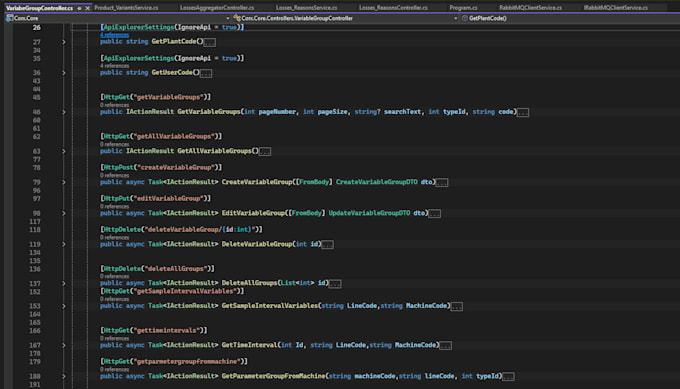Click the HttpGet("gettimeintervals") attribute
Screen dimensions: 680x389
pyautogui.click(x=154, y=330)
